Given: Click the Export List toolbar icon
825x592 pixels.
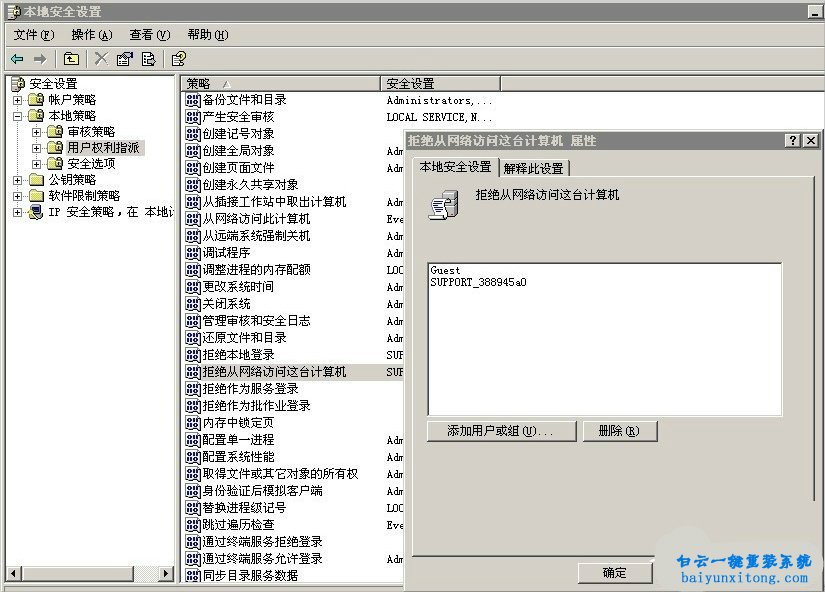Looking at the screenshot, I should (x=146, y=58).
